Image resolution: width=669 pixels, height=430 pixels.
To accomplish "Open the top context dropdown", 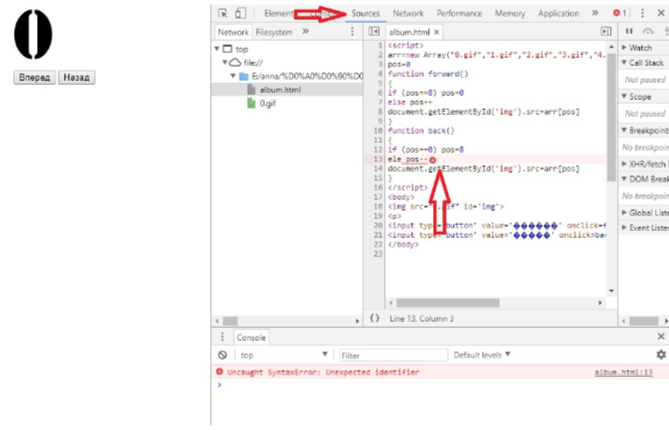I will (x=284, y=355).
